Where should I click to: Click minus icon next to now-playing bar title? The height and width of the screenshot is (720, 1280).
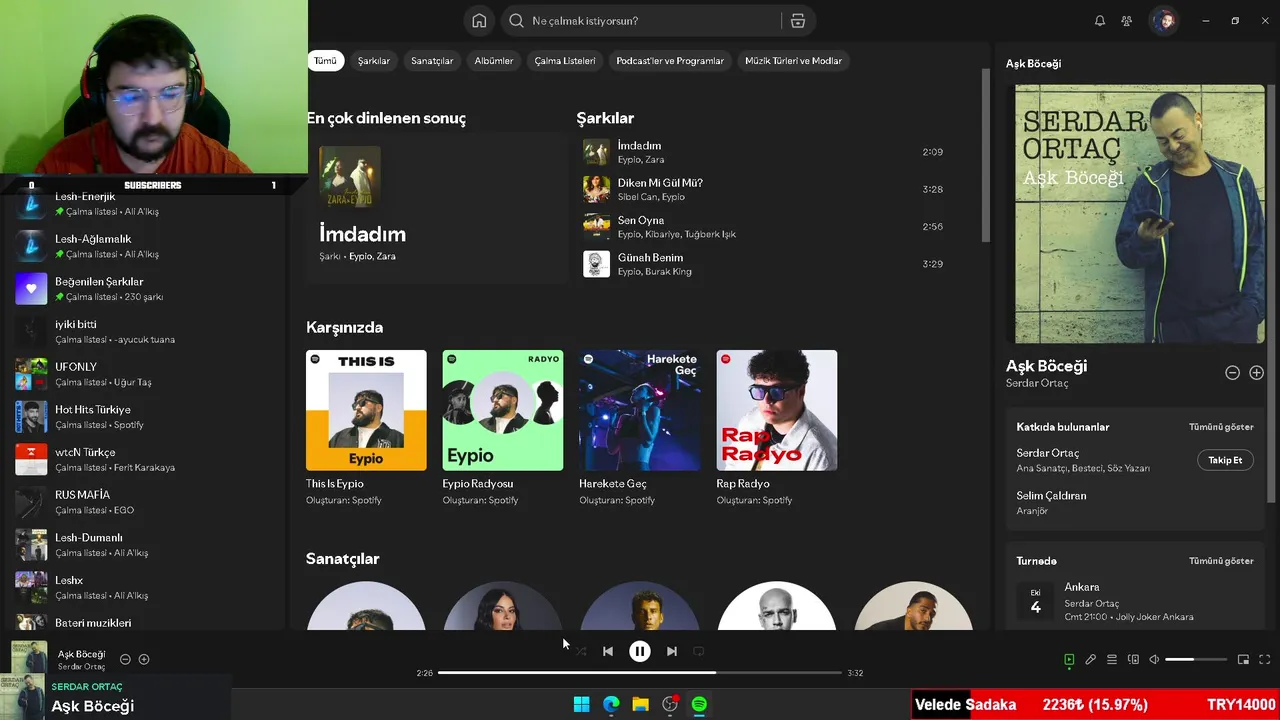125,659
